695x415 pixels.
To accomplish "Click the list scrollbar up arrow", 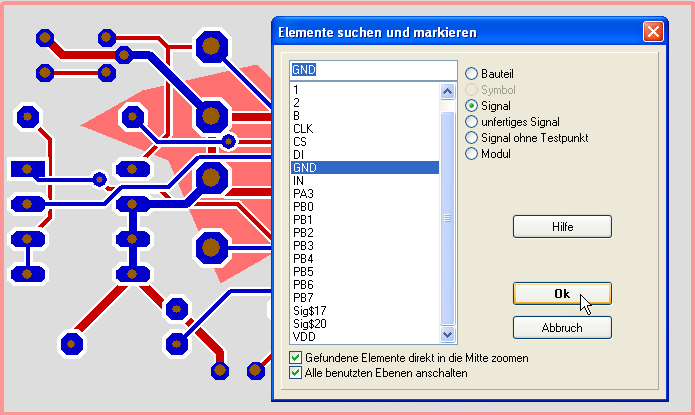I will click(448, 91).
